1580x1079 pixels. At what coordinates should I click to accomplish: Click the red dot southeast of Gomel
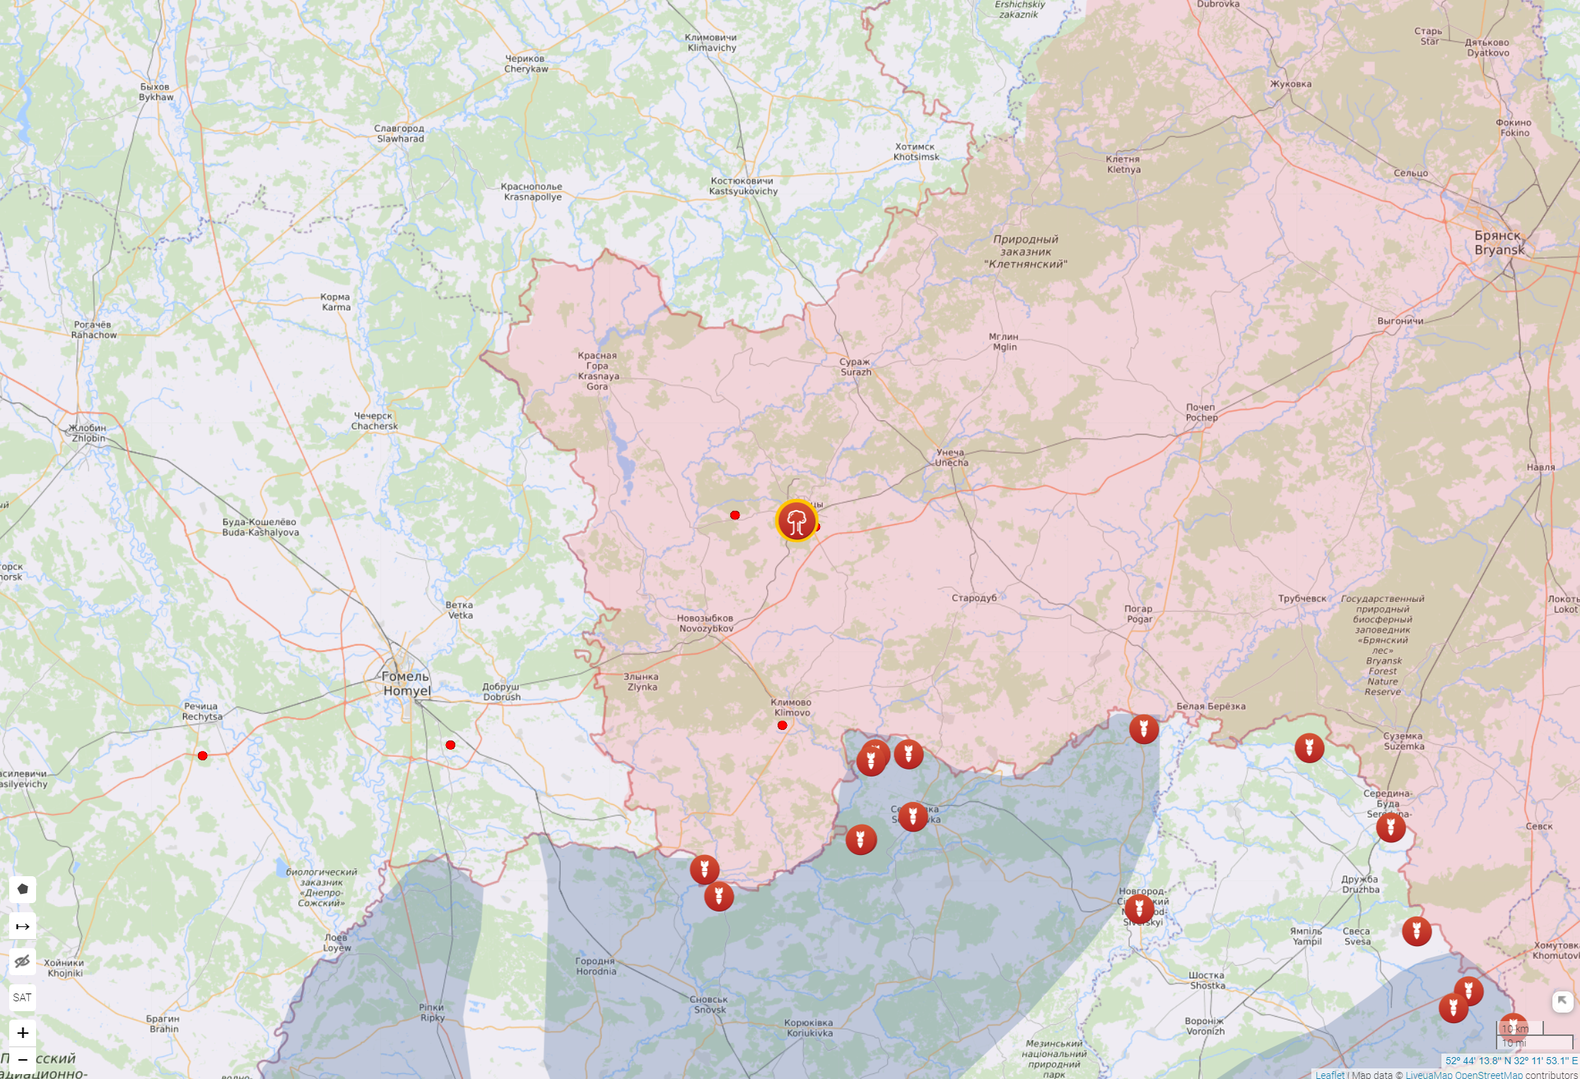450,745
